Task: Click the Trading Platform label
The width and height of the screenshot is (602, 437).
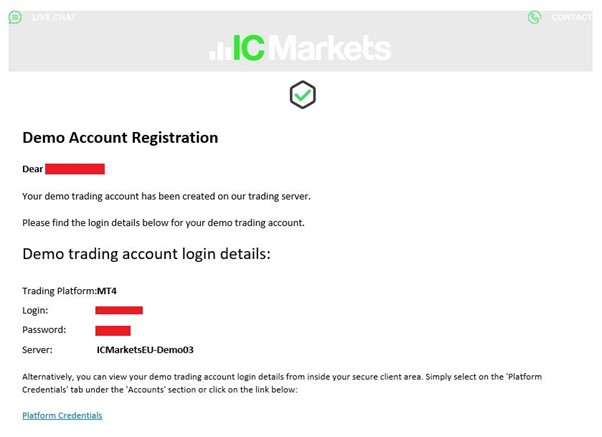Action: (59, 291)
